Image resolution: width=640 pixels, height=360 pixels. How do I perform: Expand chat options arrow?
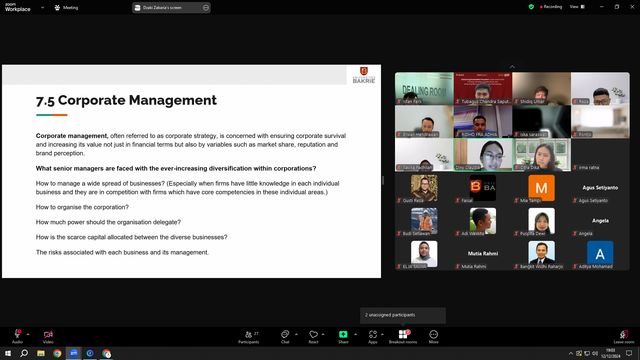pos(296,335)
